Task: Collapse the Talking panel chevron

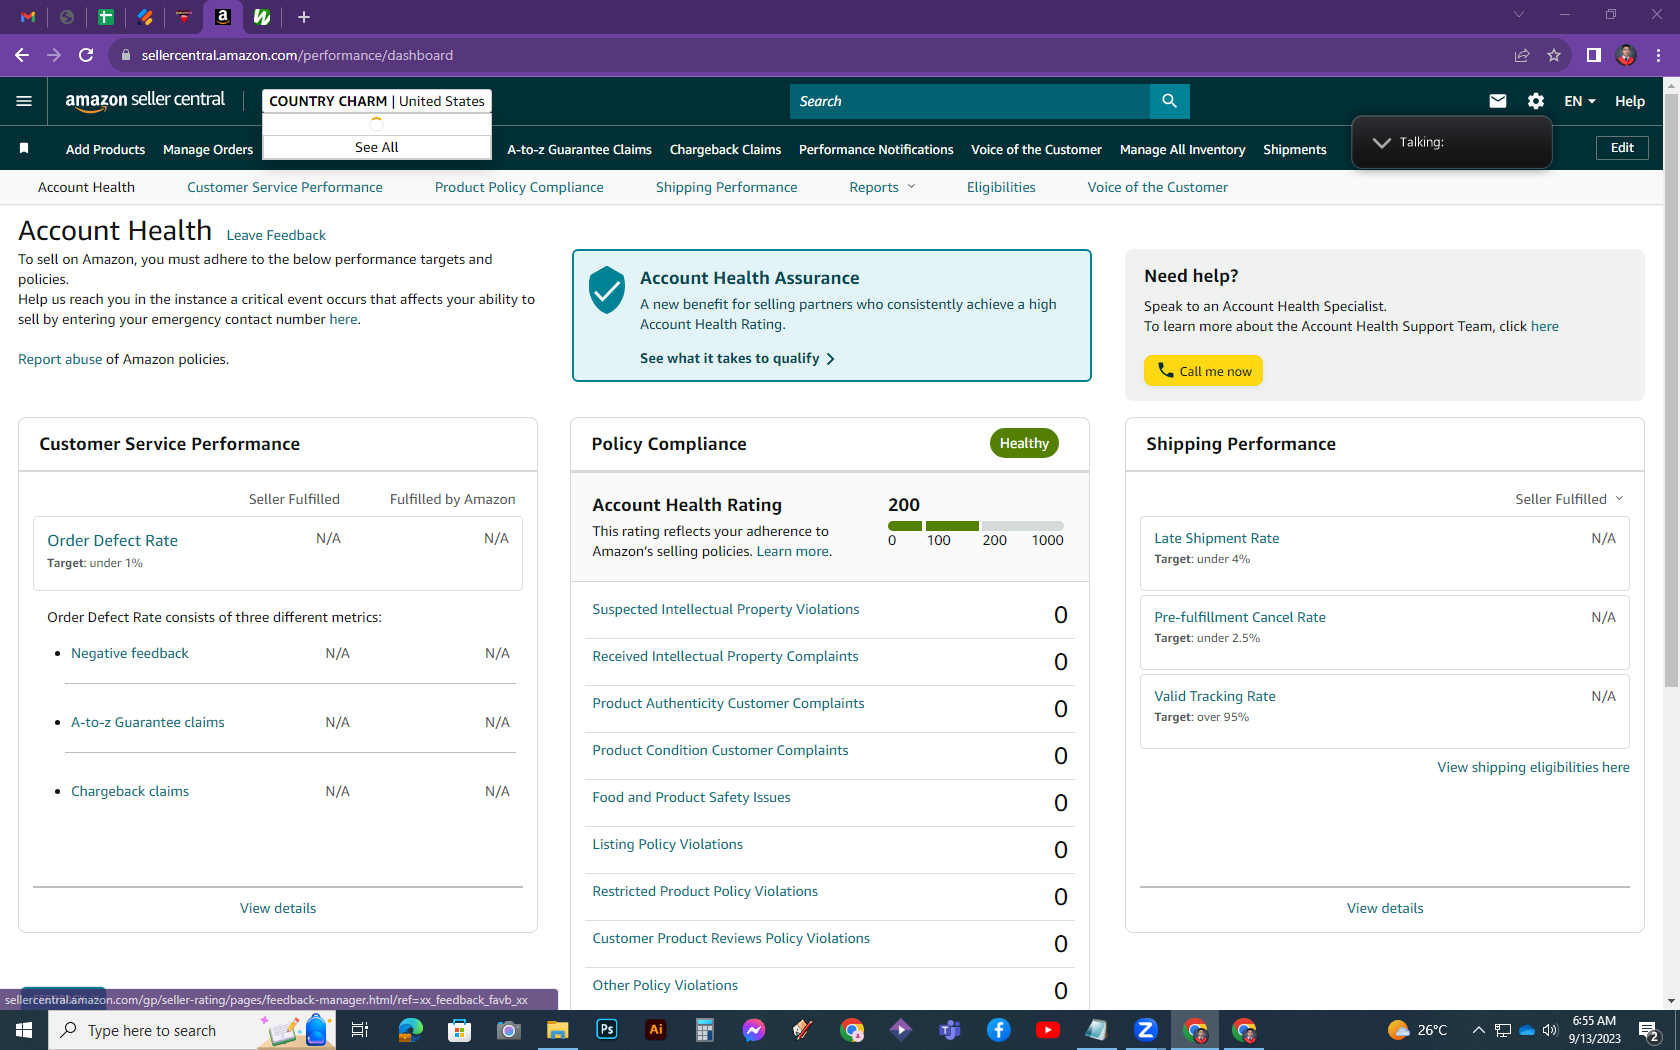Action: 1382,142
